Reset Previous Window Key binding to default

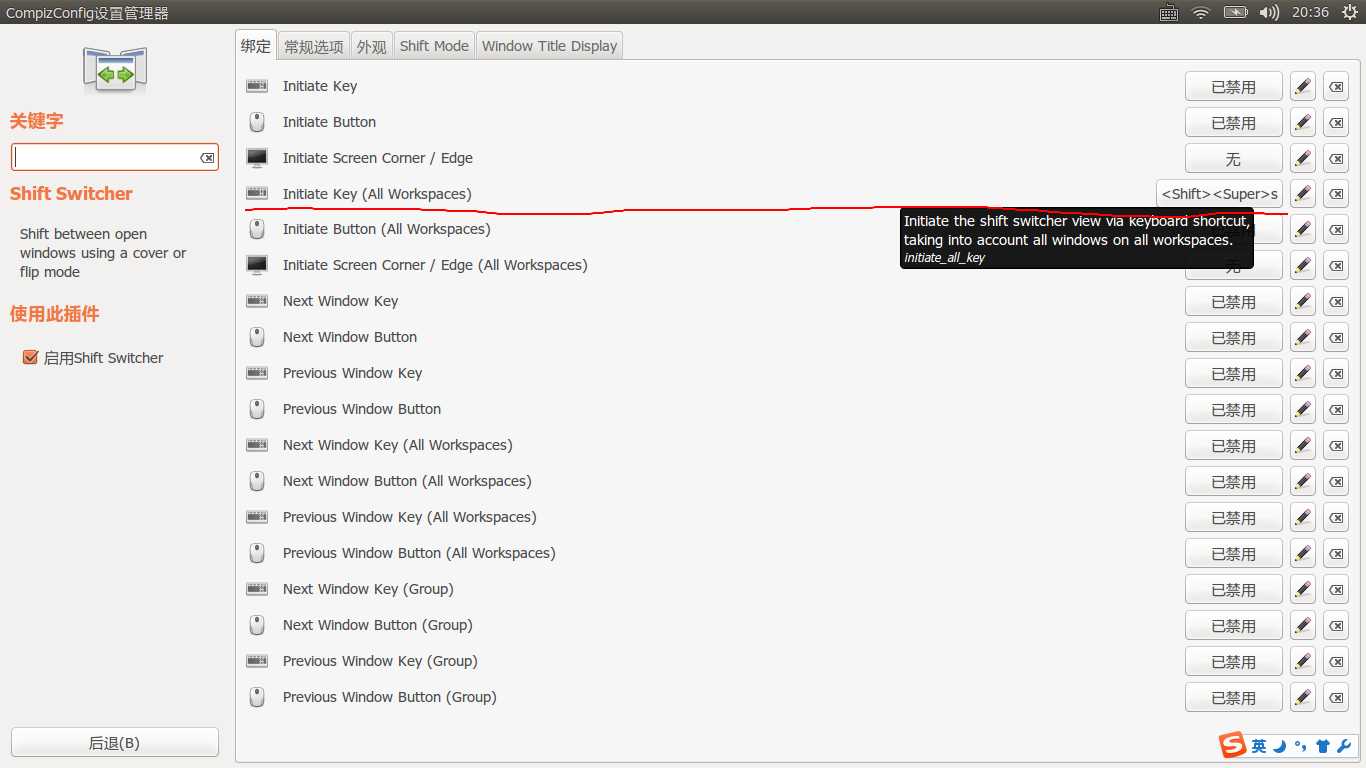pyautogui.click(x=1336, y=374)
